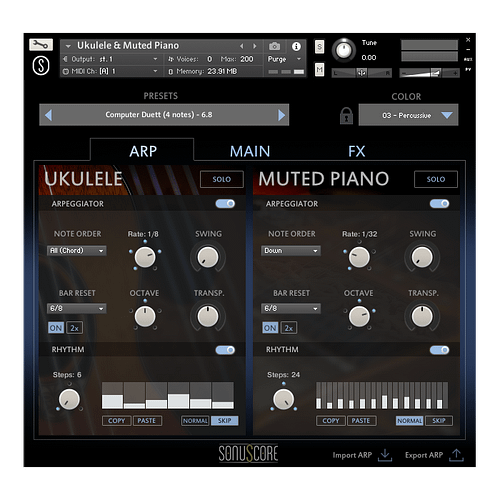This screenshot has width=500, height=500.
Task: Disable Ukulele bar reset ON button
Action: pyautogui.click(x=56, y=328)
